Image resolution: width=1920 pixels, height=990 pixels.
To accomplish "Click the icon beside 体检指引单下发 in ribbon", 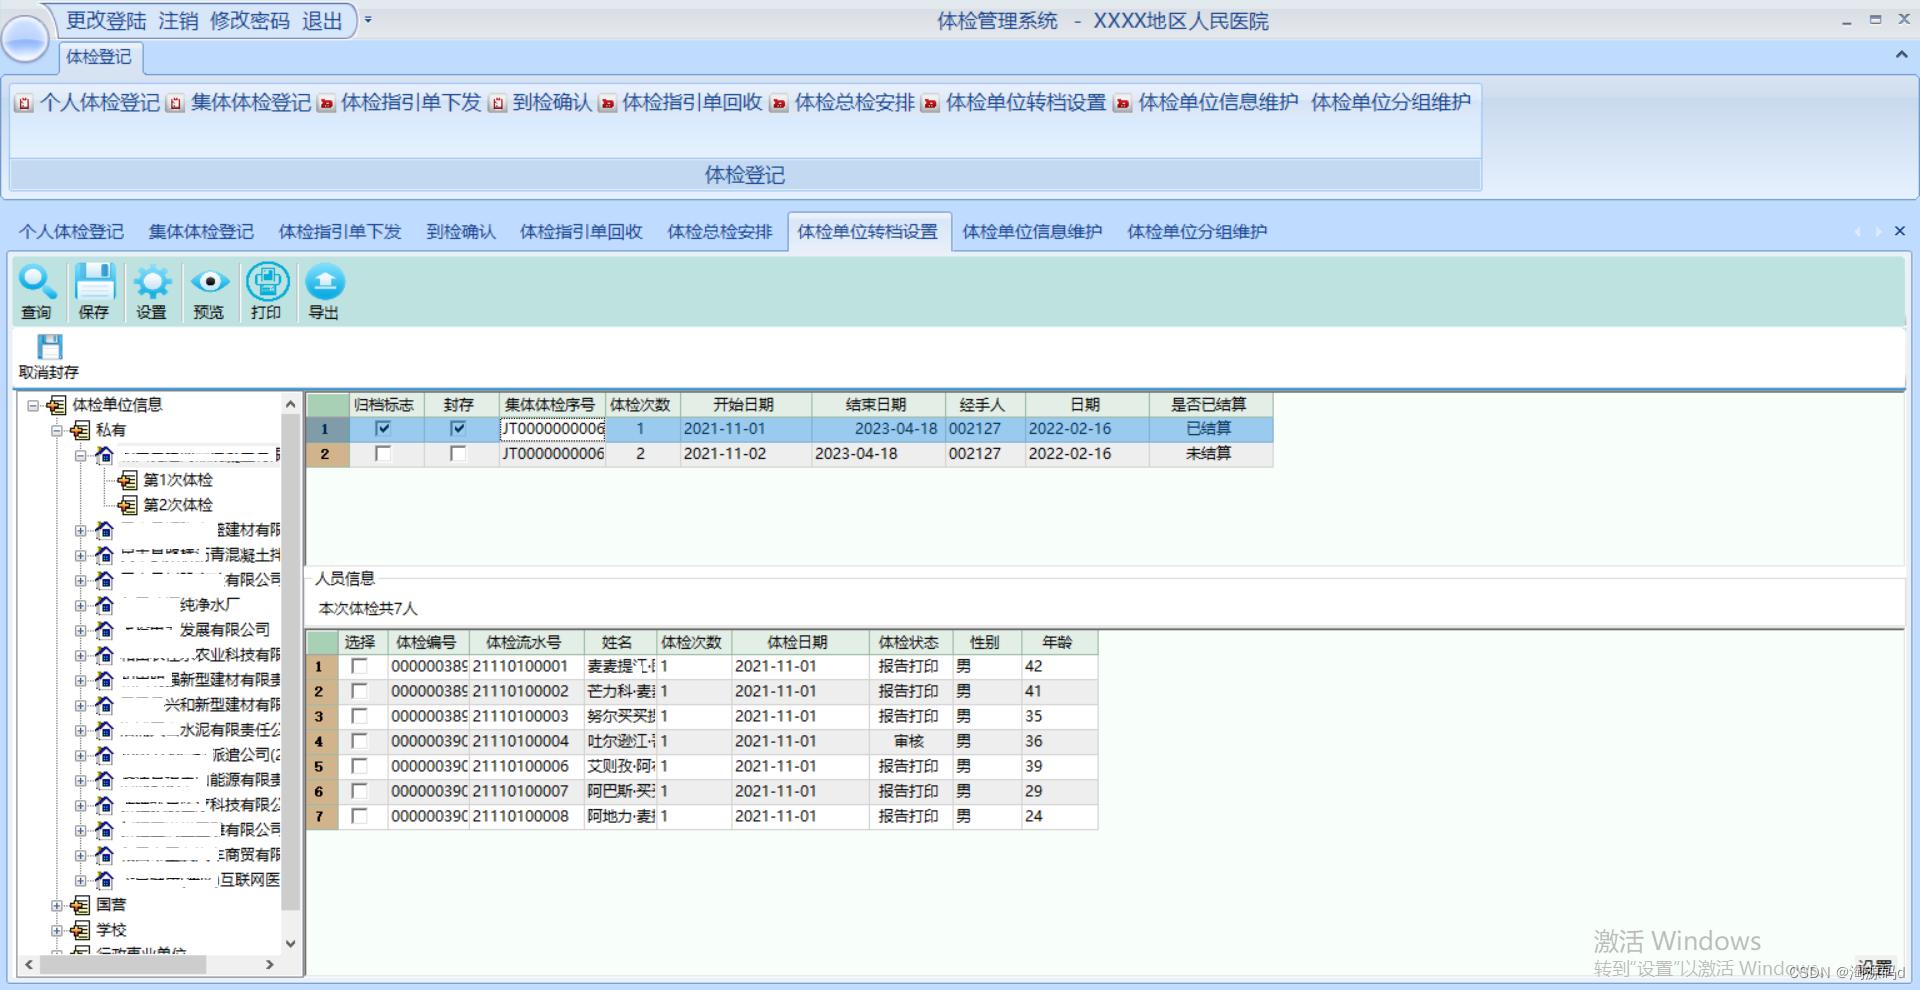I will coord(326,103).
